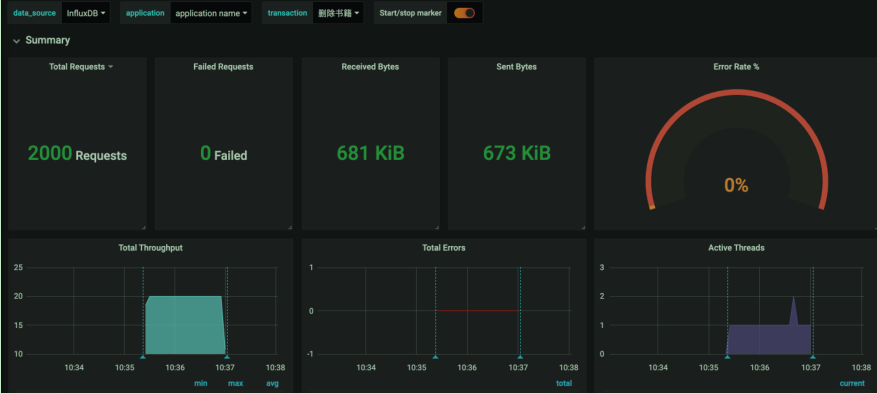This screenshot has width=877, height=394.
Task: Click the start marker triangle in Active Threads
Action: (727, 357)
